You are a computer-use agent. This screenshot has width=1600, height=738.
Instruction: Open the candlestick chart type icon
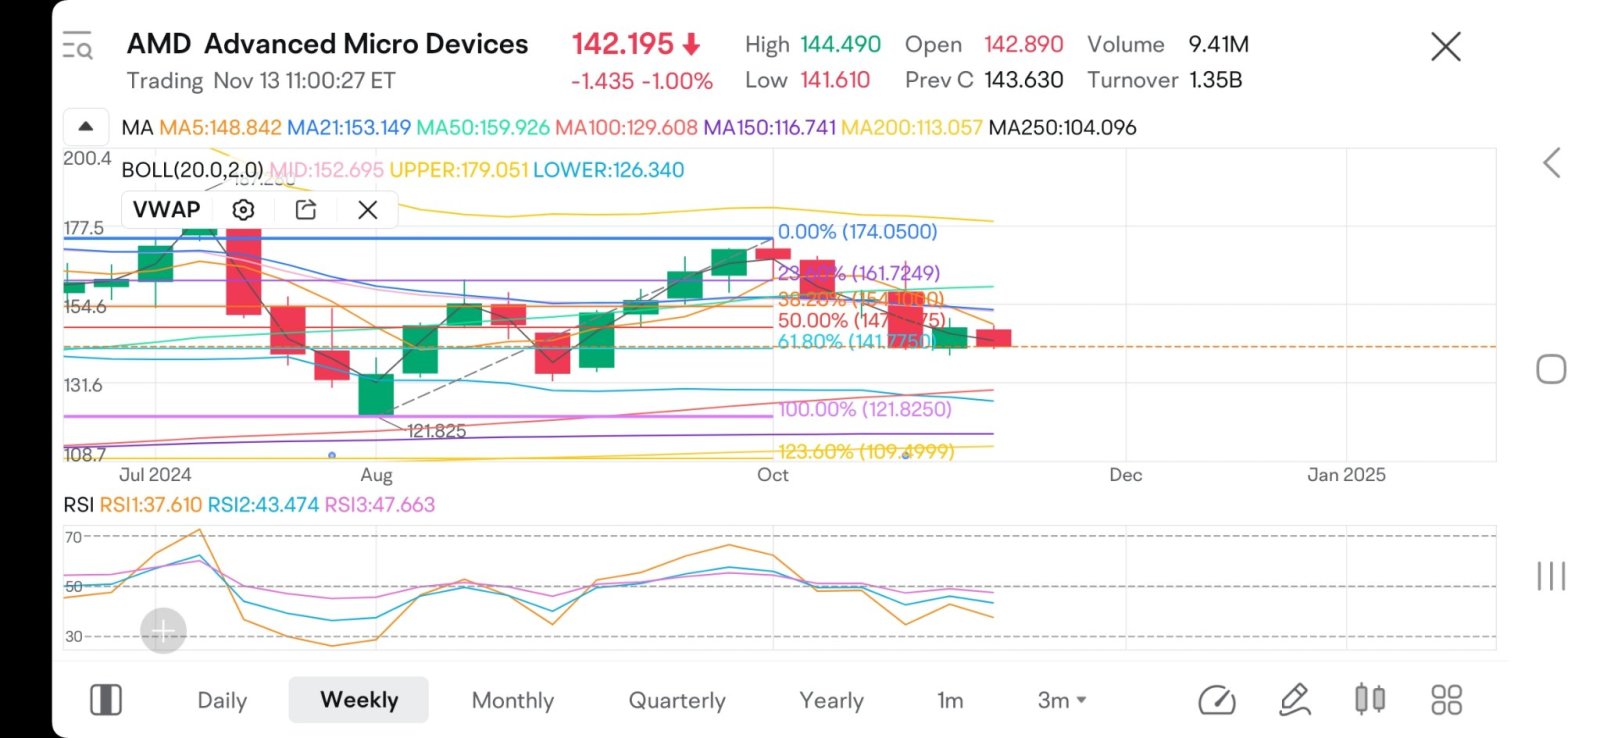1370,699
